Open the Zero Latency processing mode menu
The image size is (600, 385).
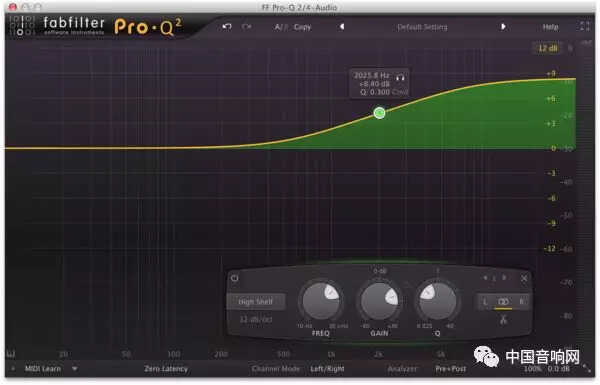click(166, 369)
